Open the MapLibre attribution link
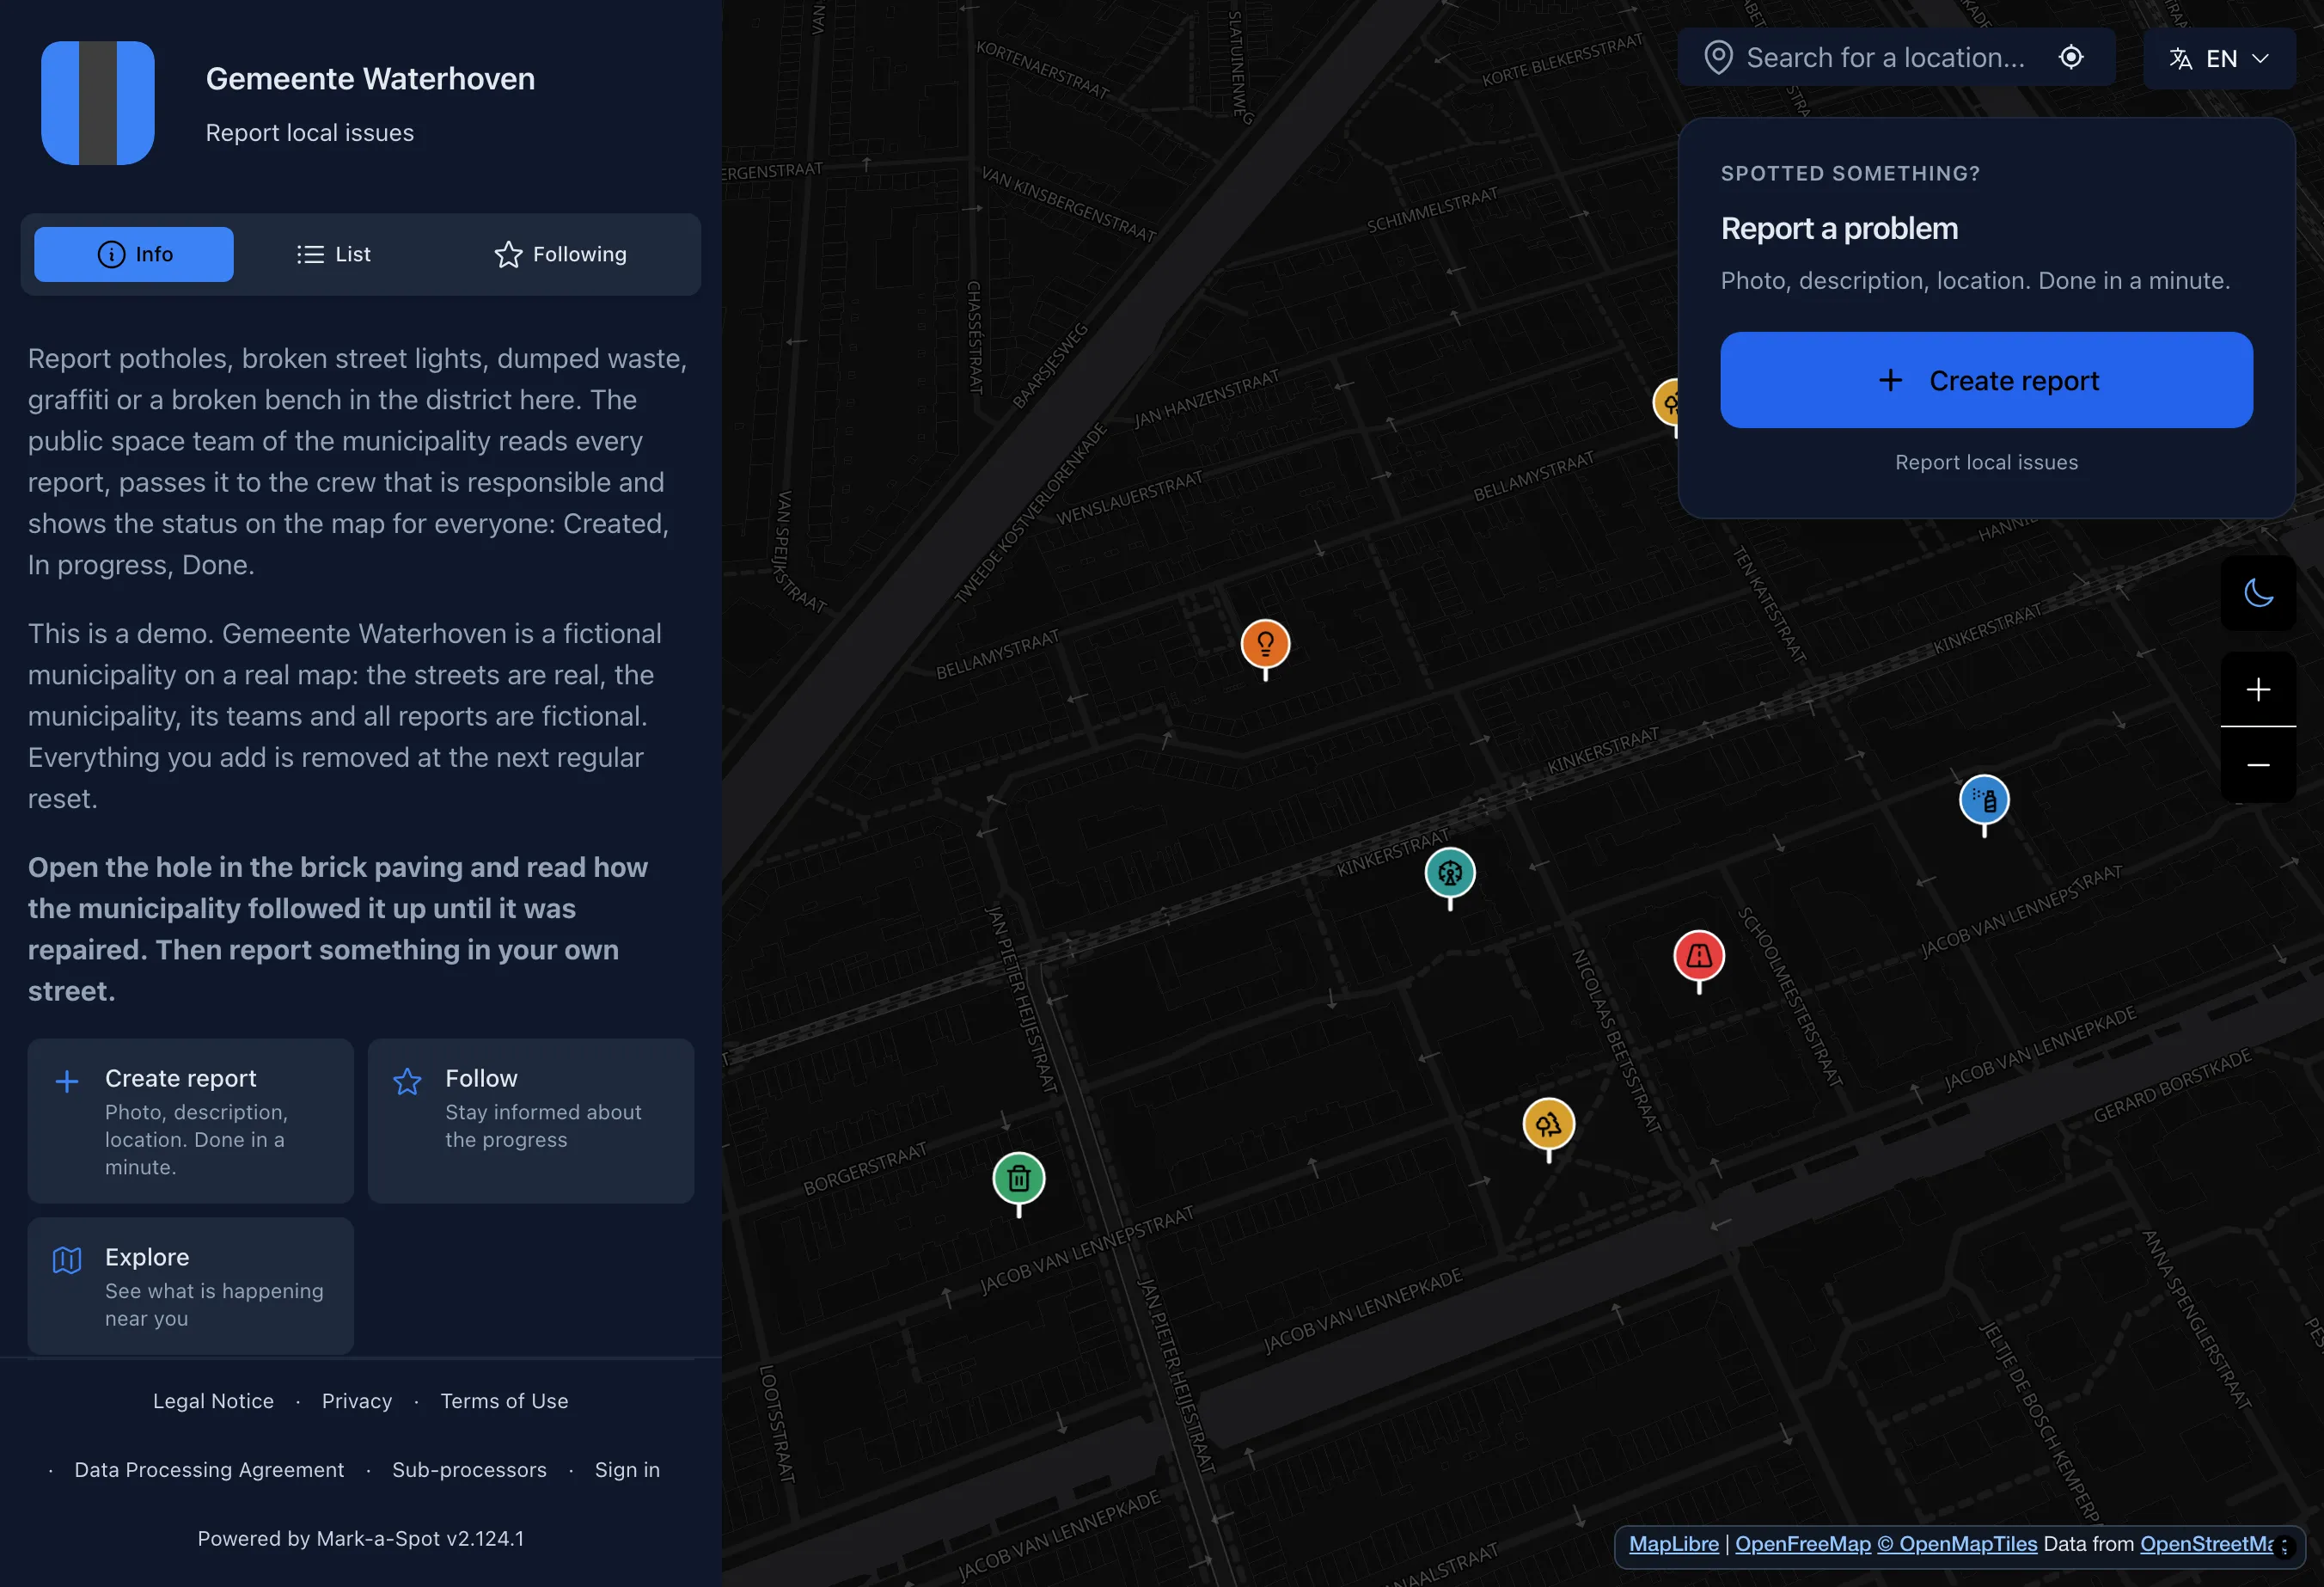This screenshot has height=1587, width=2324. coord(1673,1544)
